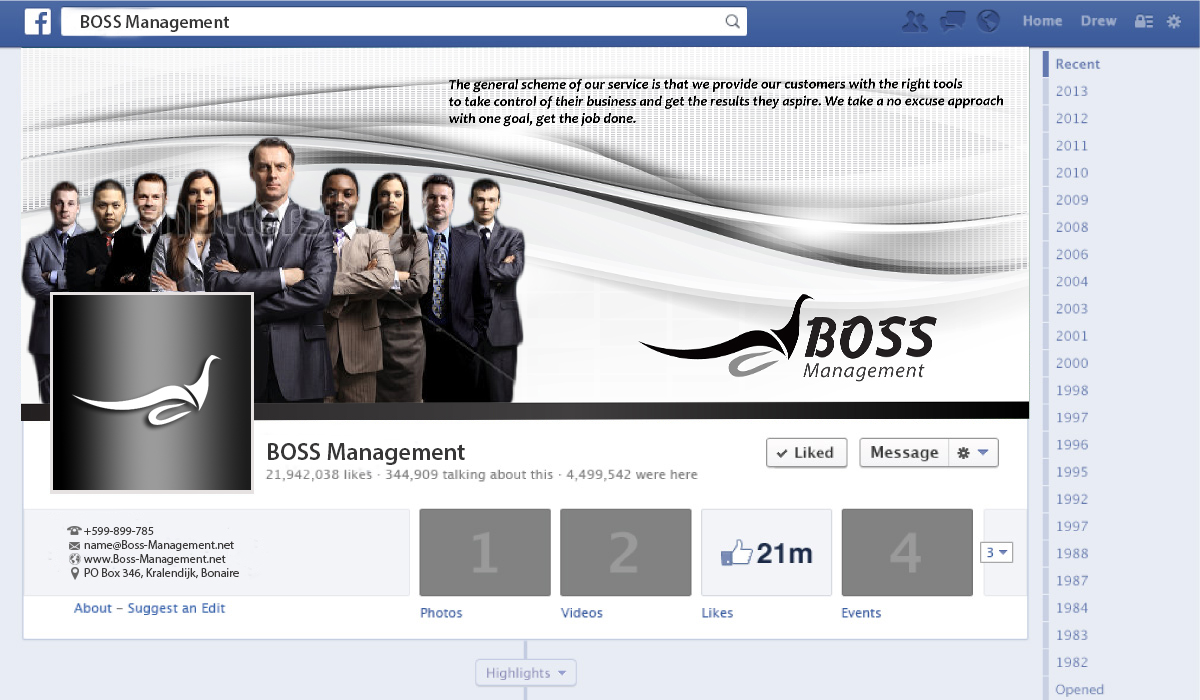Click the search magnifier icon
This screenshot has height=700, width=1200.
(733, 21)
